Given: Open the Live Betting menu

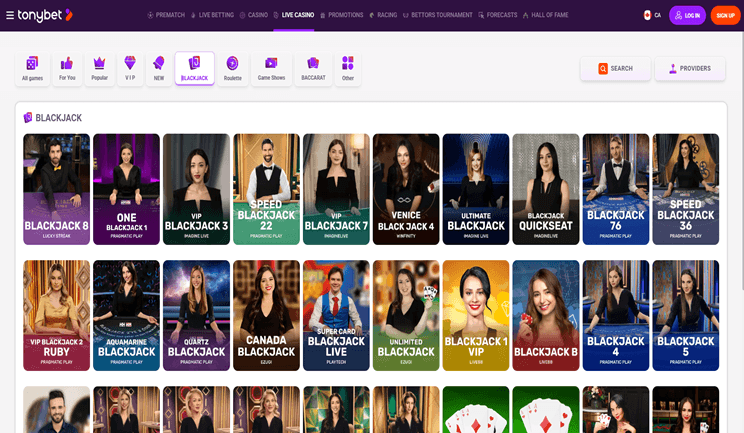Looking at the screenshot, I should click(x=212, y=15).
